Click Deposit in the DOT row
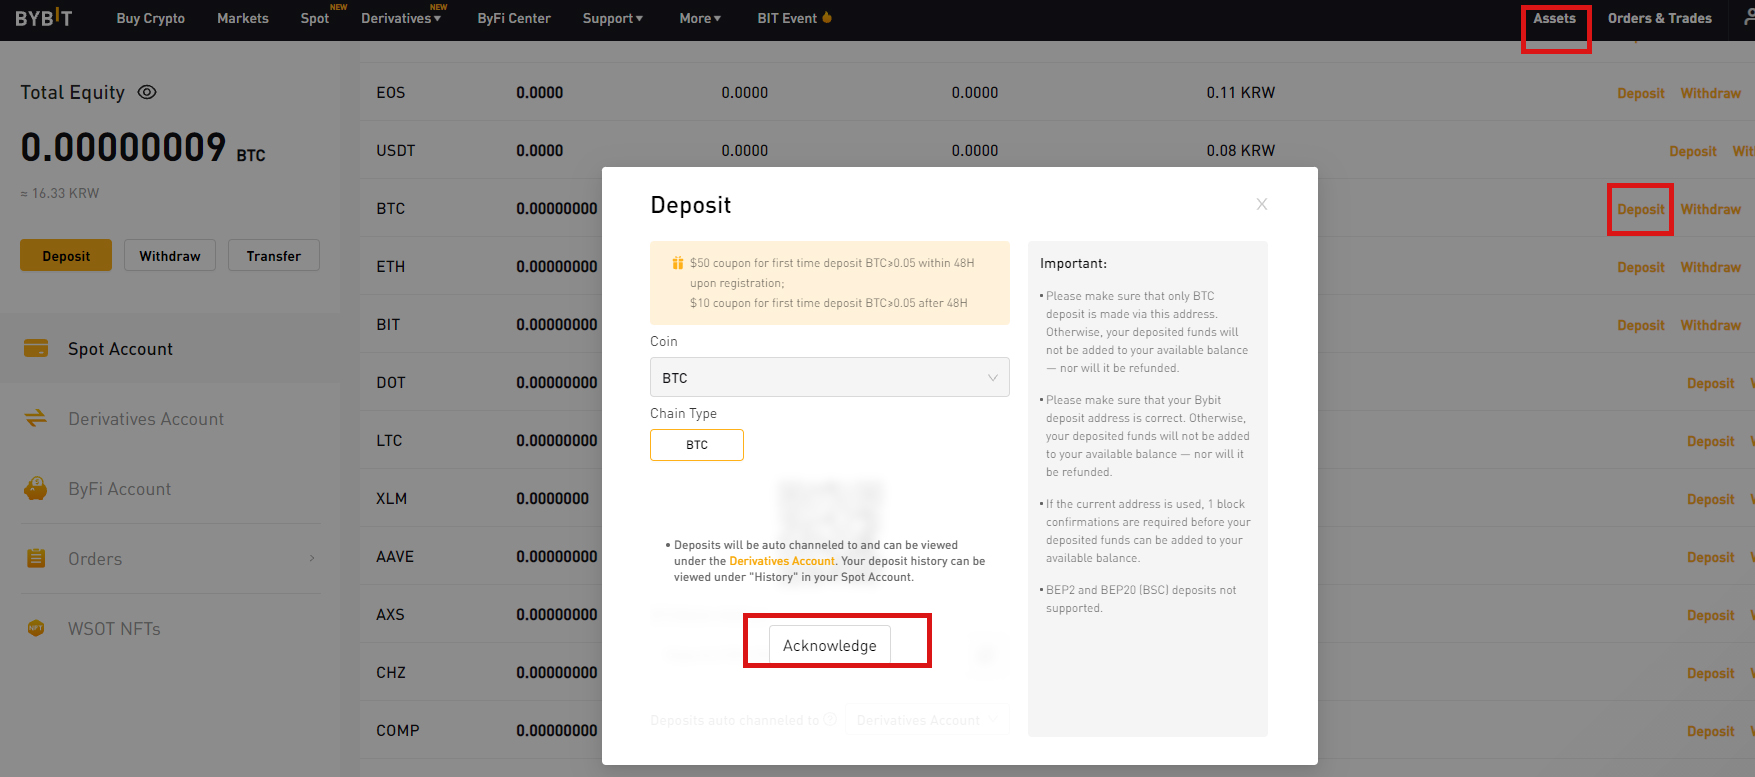This screenshot has height=777, width=1755. [x=1711, y=383]
